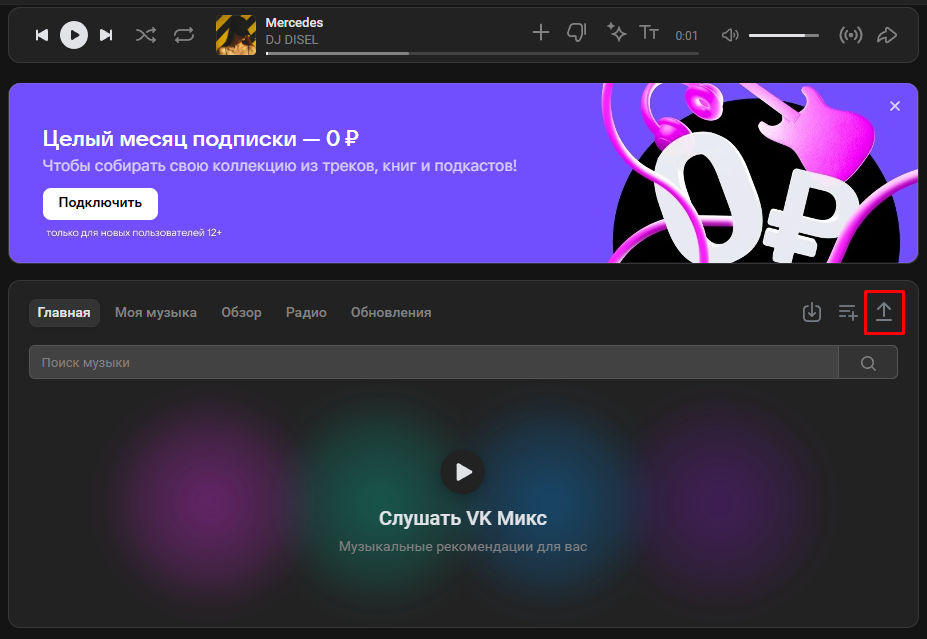Toggle repeat track mode

[183, 35]
